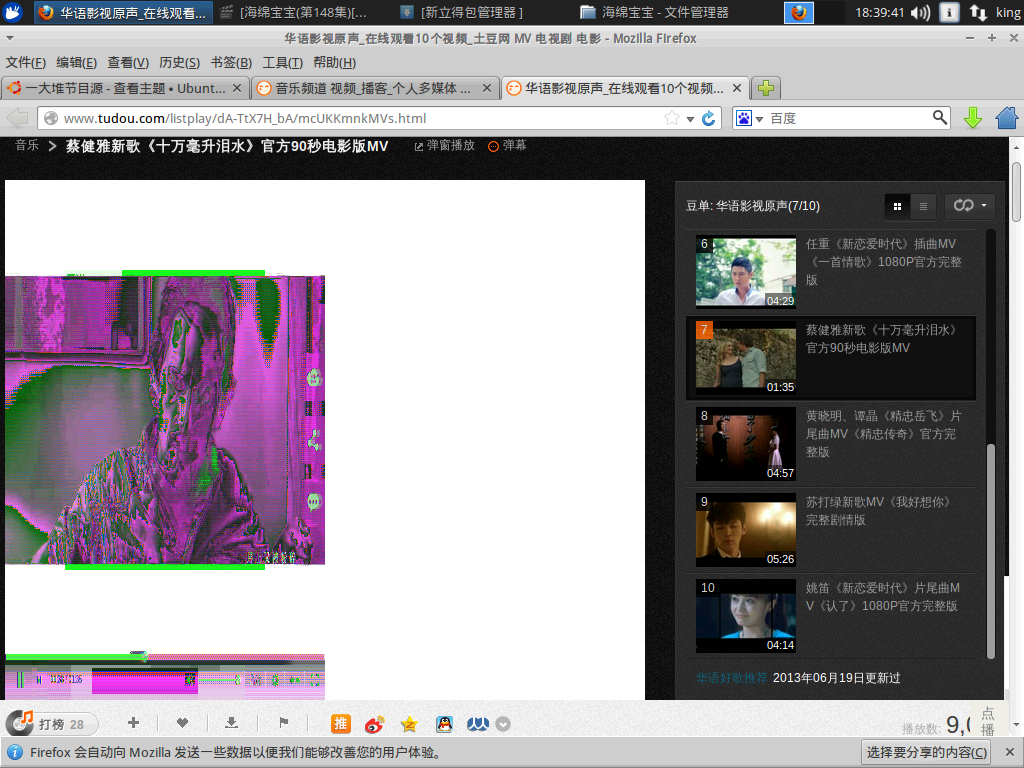
Task: Click the flag report icon below the player
Action: coord(283,722)
